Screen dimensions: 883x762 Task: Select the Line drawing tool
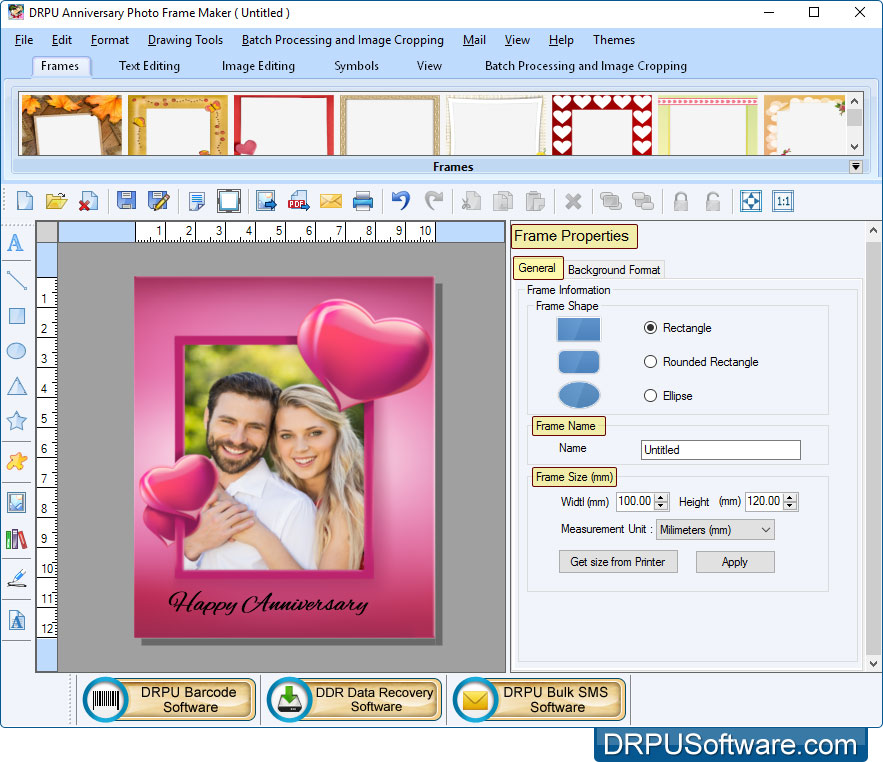(x=17, y=280)
